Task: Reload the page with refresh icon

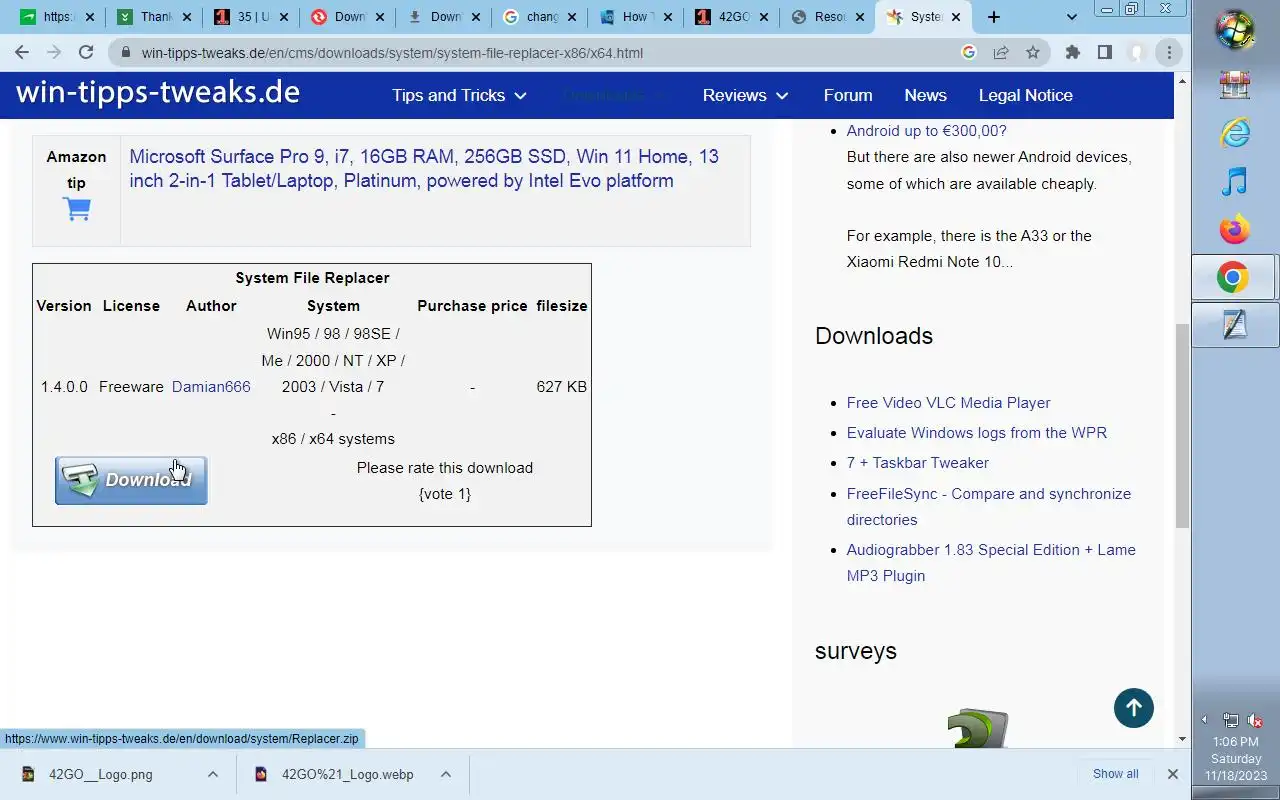Action: click(x=86, y=52)
